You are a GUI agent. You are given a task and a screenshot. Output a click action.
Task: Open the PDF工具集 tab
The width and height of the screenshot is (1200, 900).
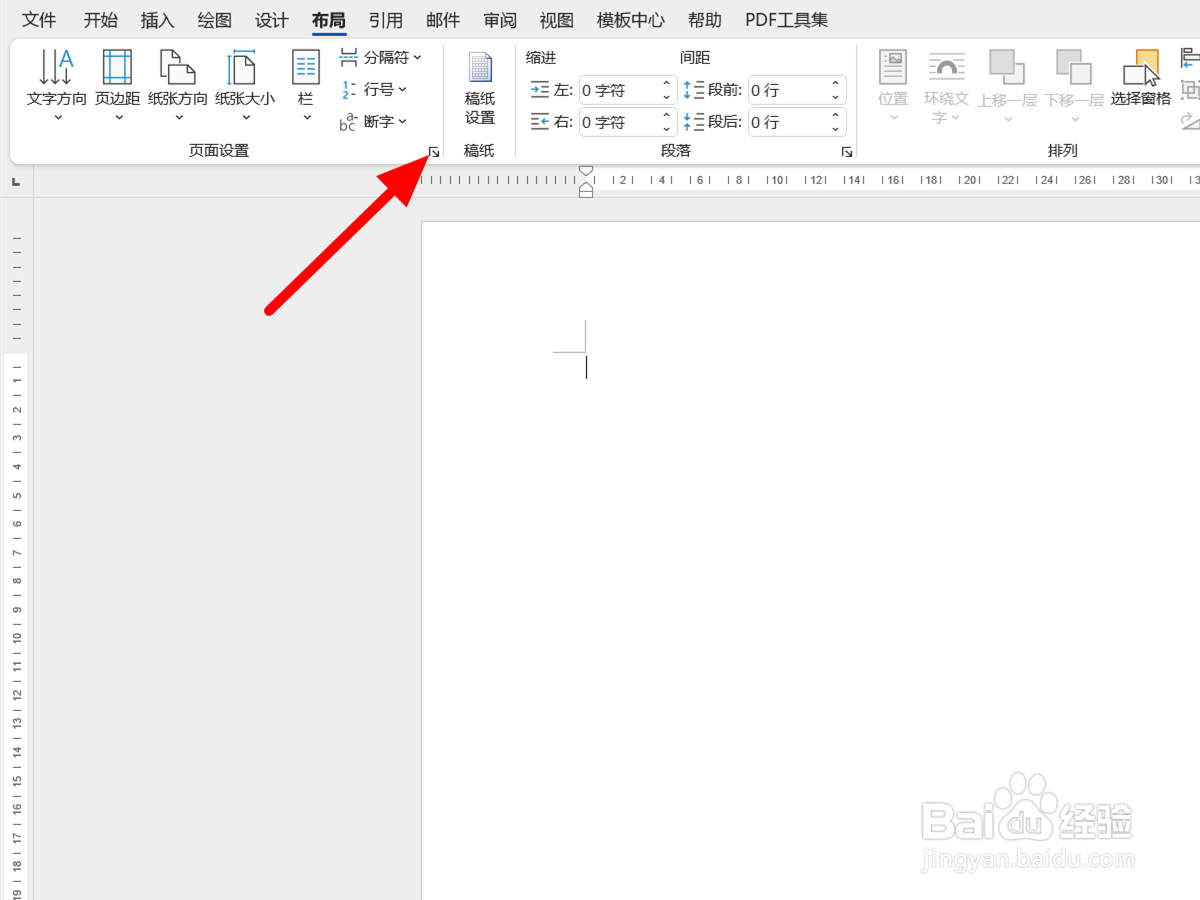point(787,20)
